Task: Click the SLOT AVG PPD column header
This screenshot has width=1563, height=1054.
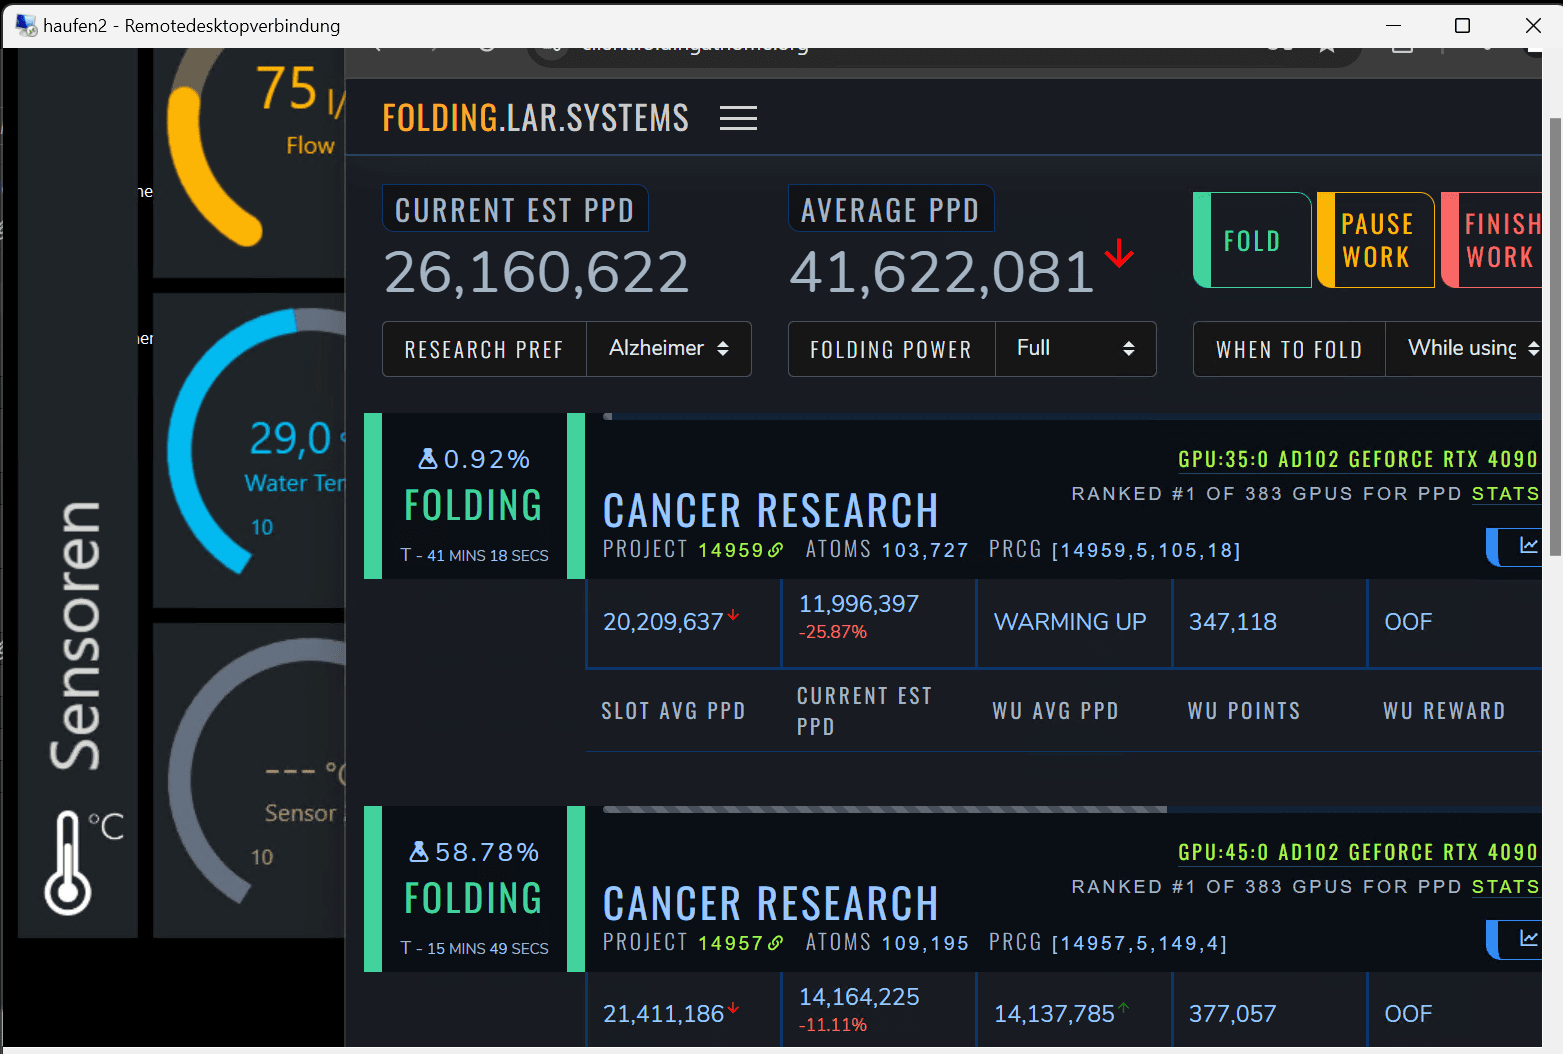Action: [673, 711]
